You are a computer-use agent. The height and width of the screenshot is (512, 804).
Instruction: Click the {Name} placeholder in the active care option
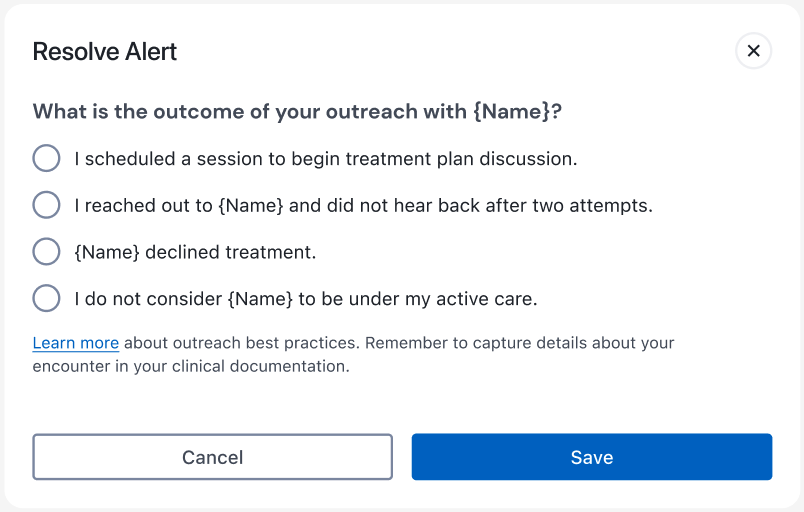(x=261, y=298)
